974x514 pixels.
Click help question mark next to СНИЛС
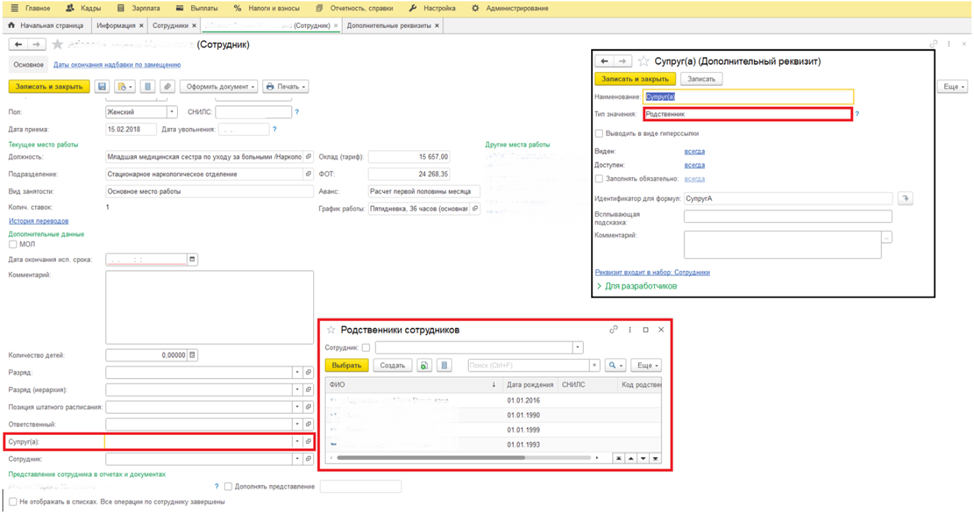coord(296,112)
